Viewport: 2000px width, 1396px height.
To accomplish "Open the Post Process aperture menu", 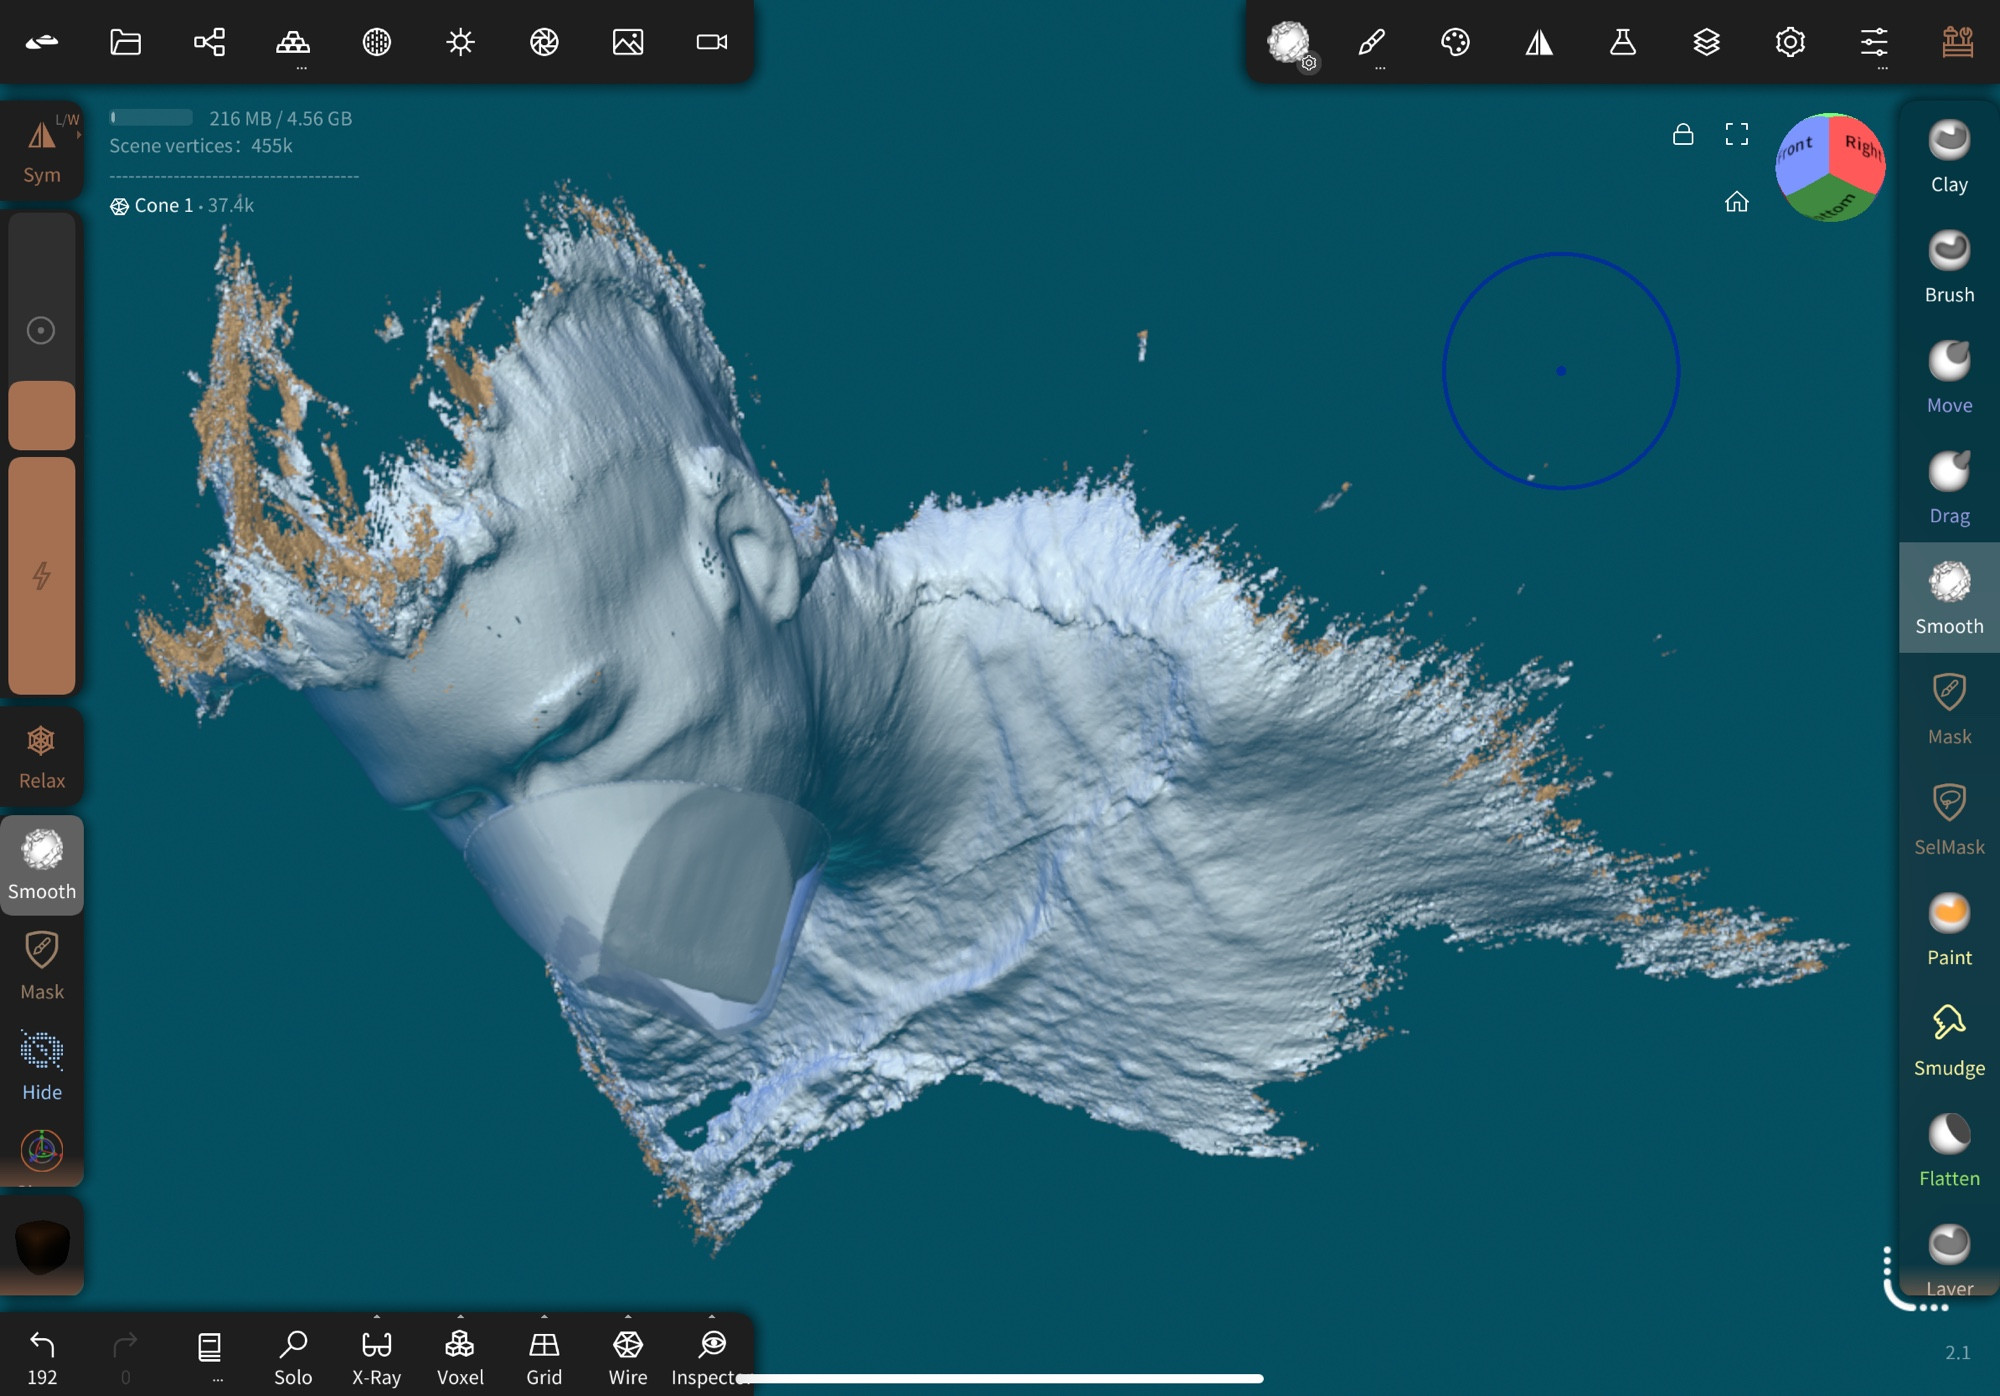I will point(544,42).
